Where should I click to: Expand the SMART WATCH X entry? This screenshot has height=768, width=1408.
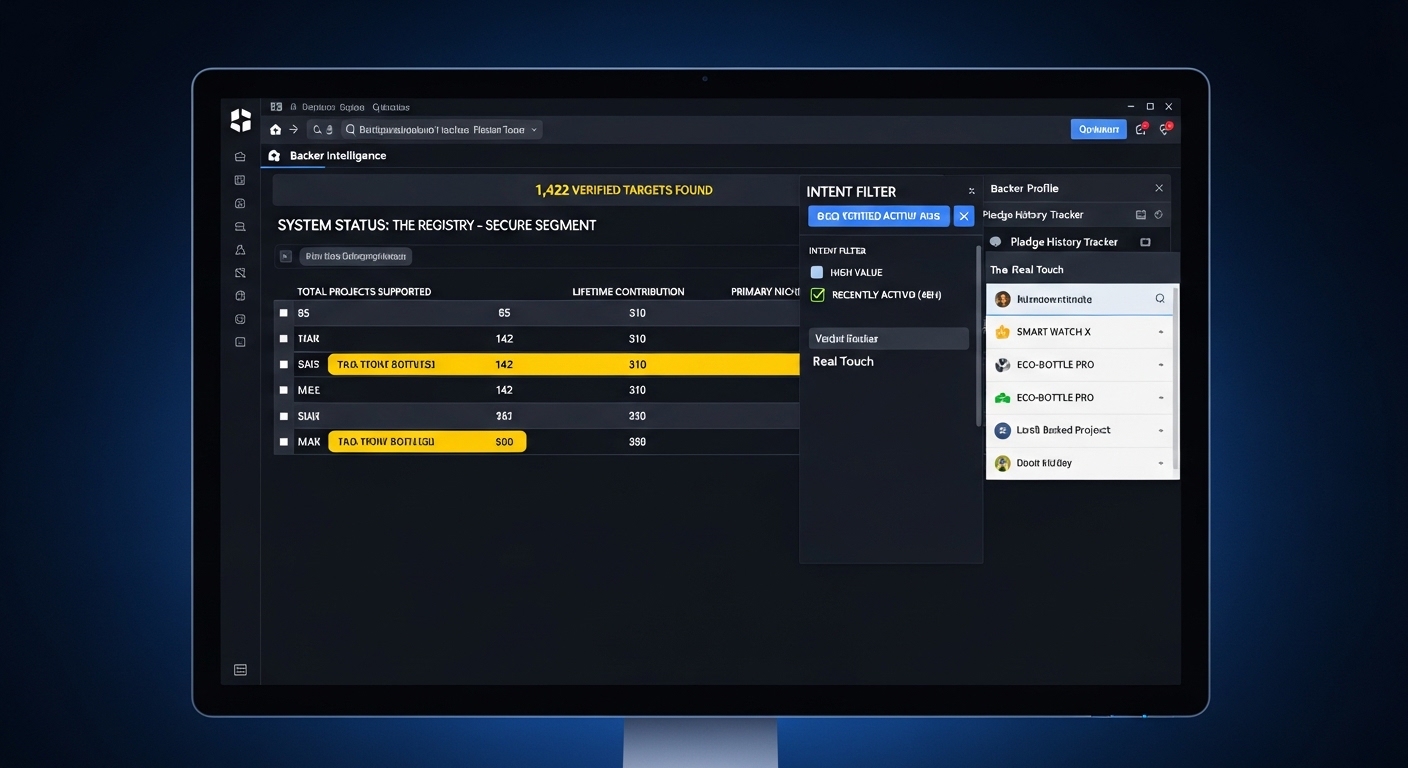pos(1160,331)
